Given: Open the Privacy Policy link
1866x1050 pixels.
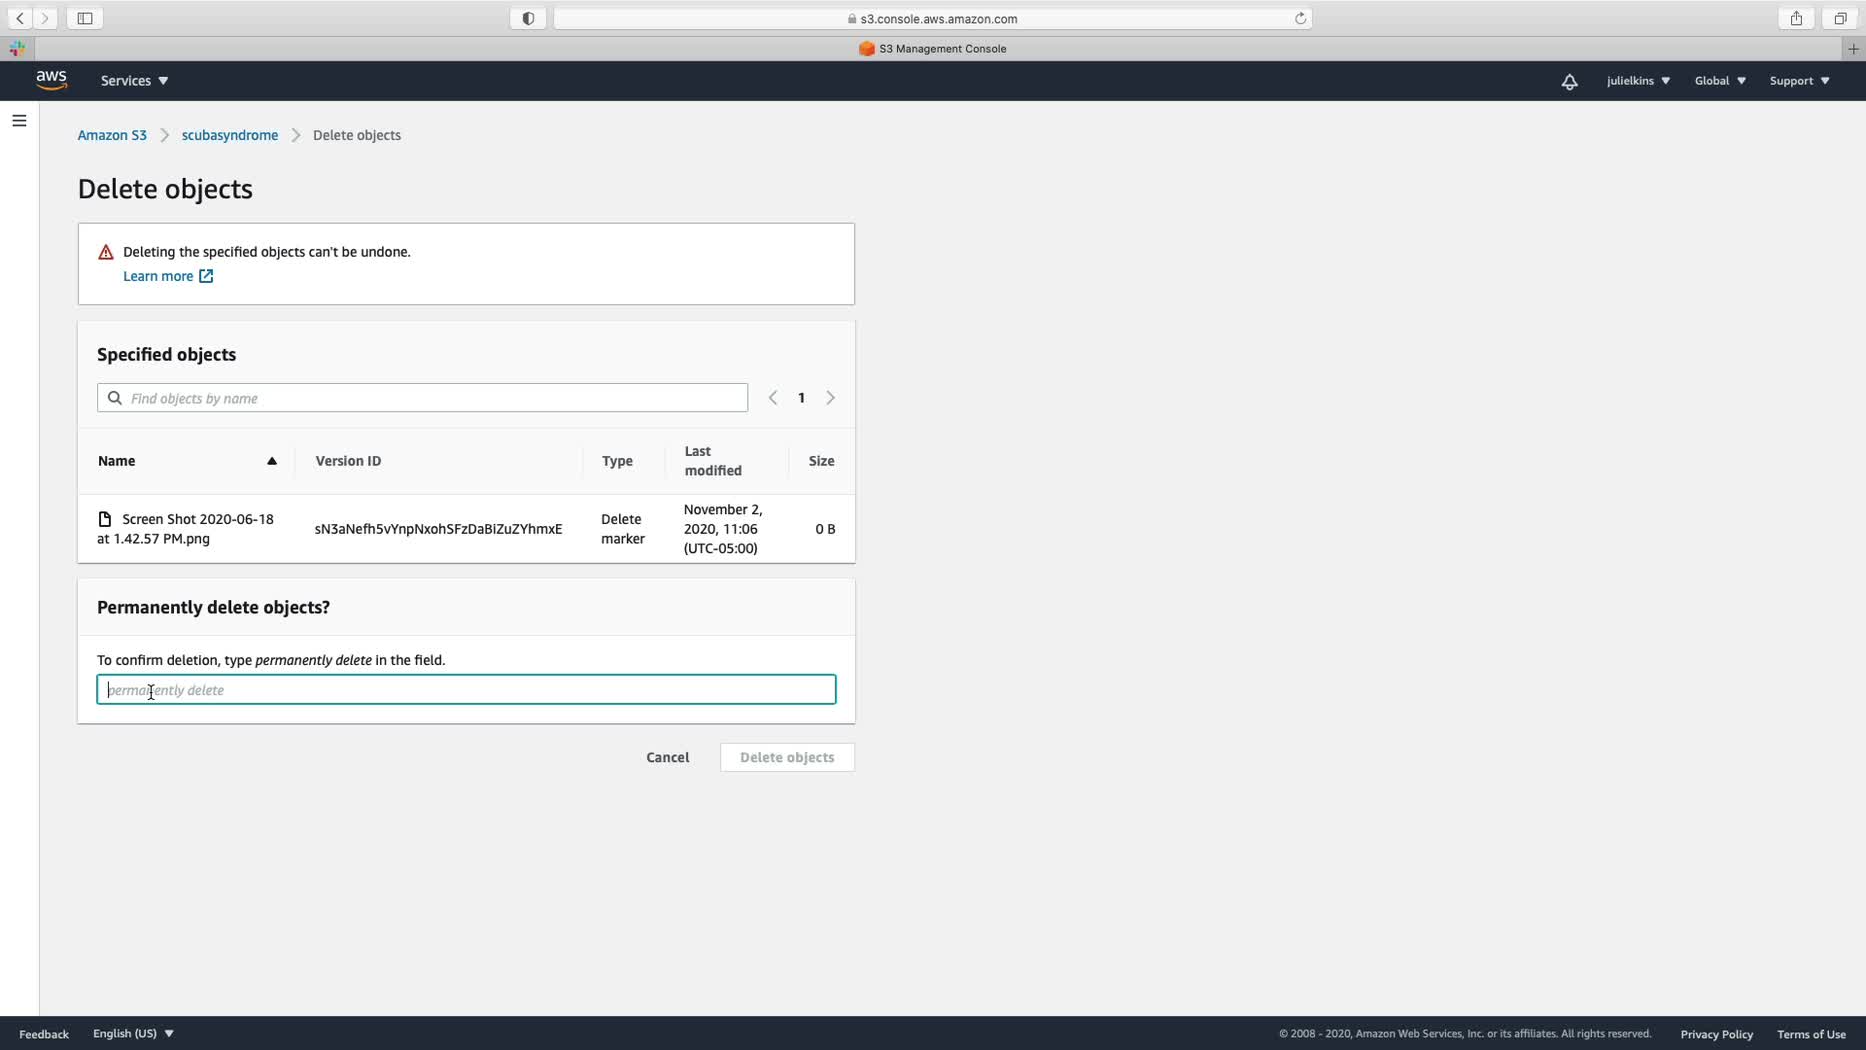Looking at the screenshot, I should coord(1716,1034).
